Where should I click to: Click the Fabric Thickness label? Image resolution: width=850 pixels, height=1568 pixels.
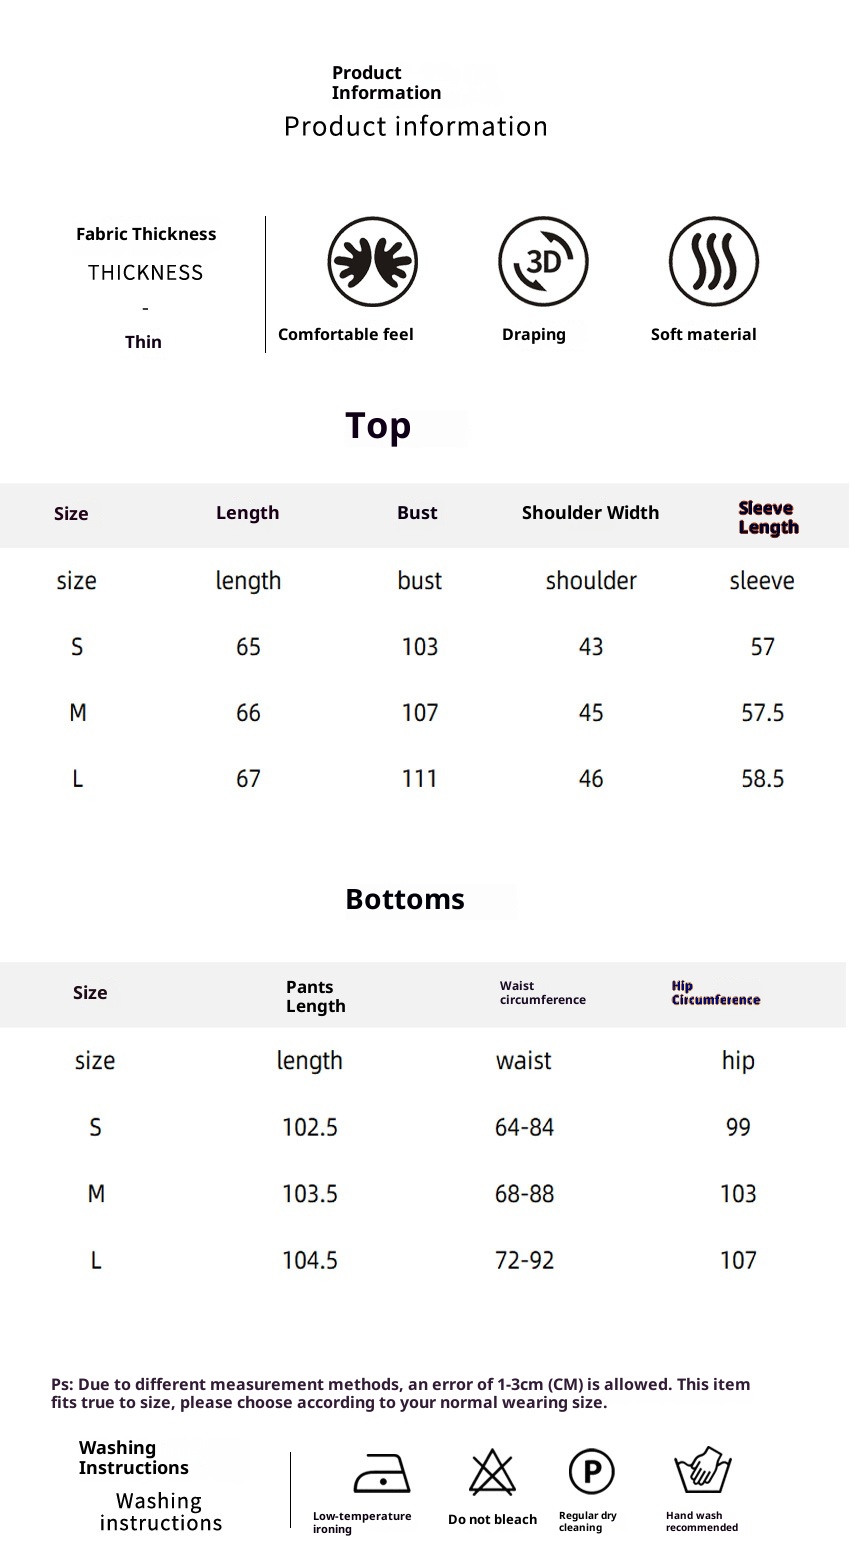pos(146,234)
